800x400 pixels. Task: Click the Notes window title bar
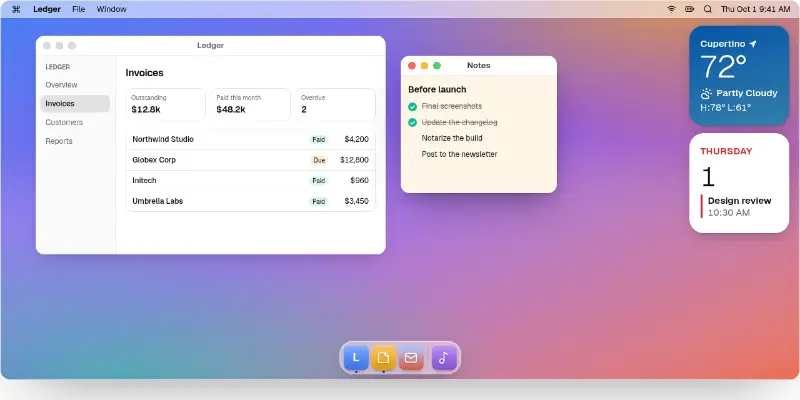tap(479, 66)
